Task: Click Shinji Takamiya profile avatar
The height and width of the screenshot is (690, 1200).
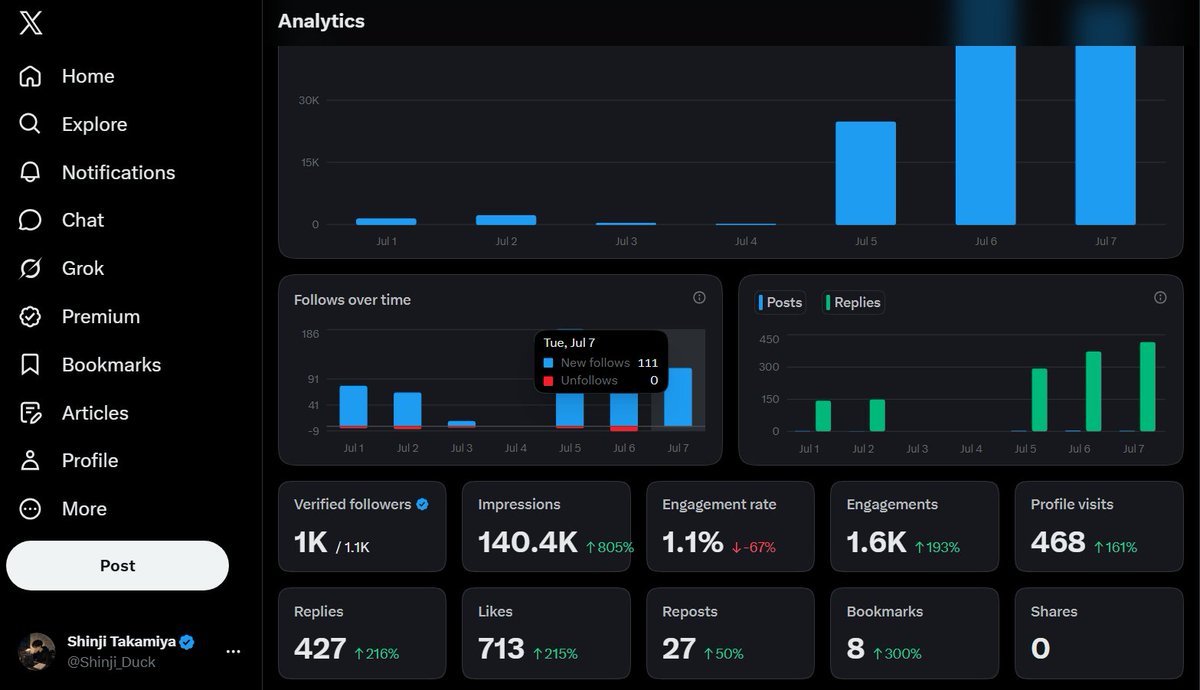Action: 37,651
